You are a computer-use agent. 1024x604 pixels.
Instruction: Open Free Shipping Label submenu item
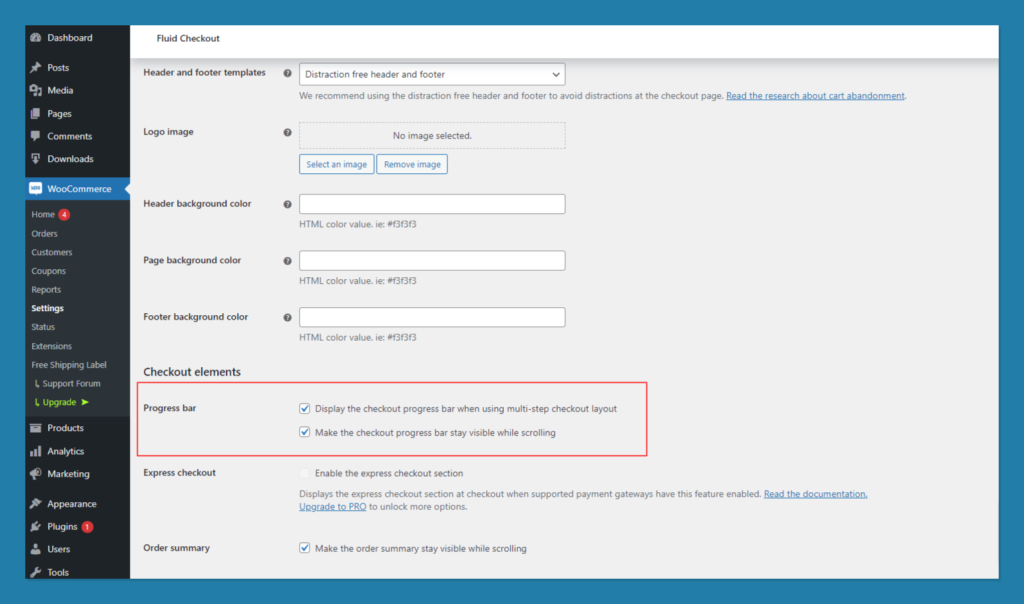click(x=69, y=365)
